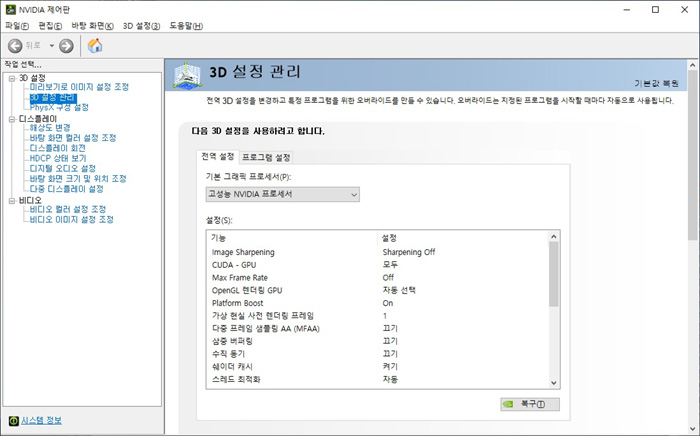
Task: Select 미리보기로 이미지 설정 조정 in tree
Action: [79, 87]
